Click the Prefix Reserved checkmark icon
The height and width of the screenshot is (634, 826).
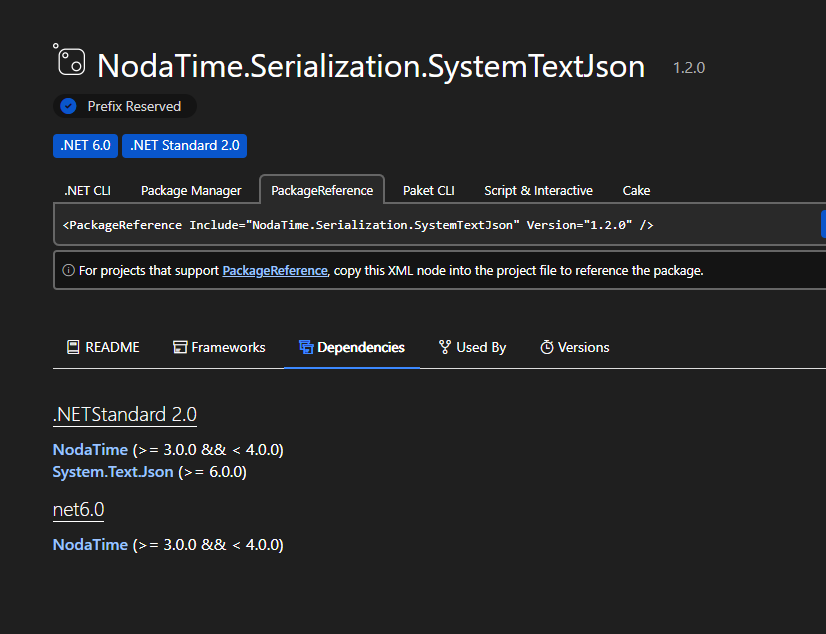[x=69, y=106]
